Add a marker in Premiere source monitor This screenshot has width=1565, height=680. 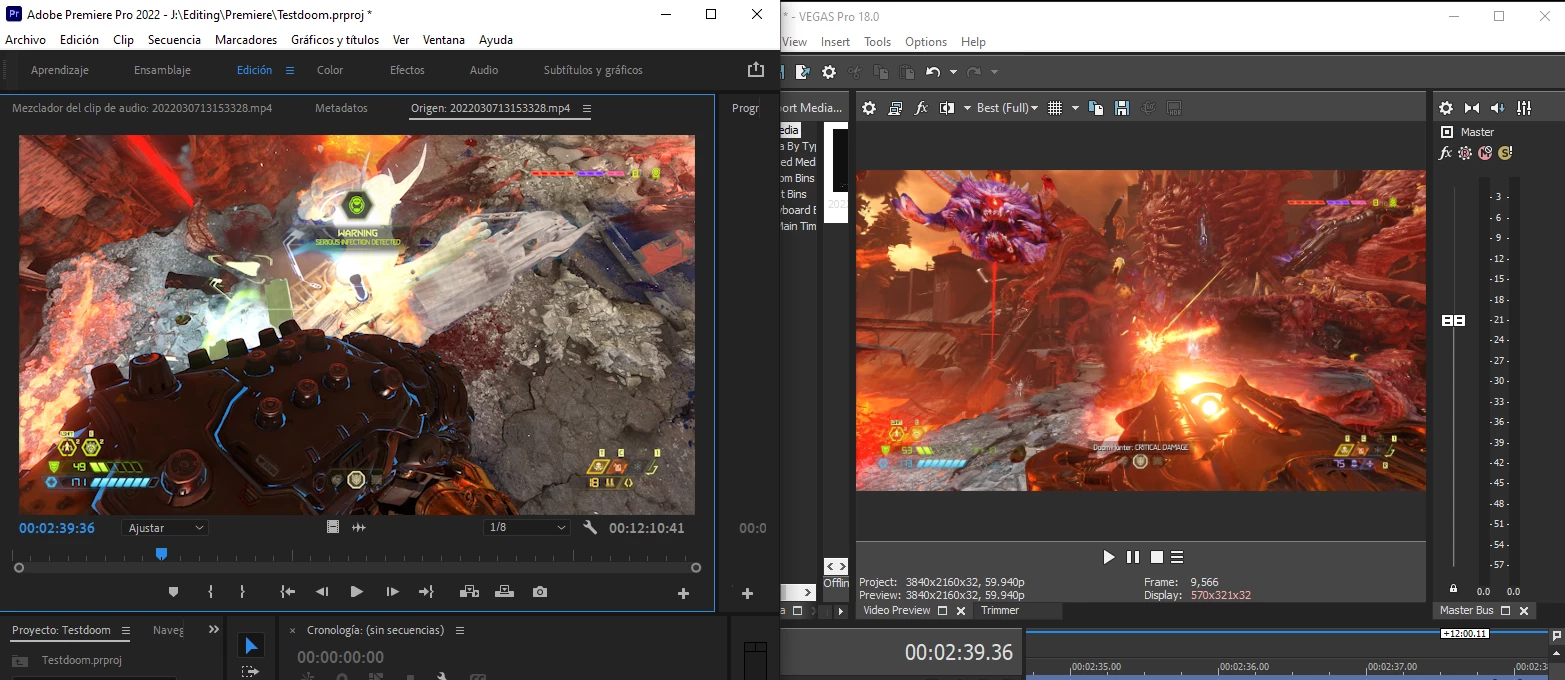tap(173, 592)
